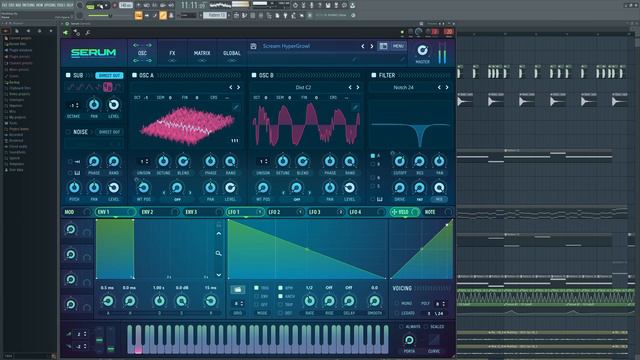Click the OSC B wavetable edit pencil

click(x=356, y=107)
